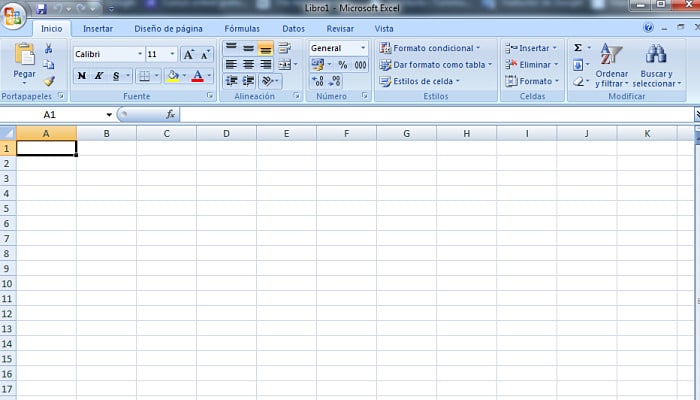Open the text orientation icon

tap(267, 81)
